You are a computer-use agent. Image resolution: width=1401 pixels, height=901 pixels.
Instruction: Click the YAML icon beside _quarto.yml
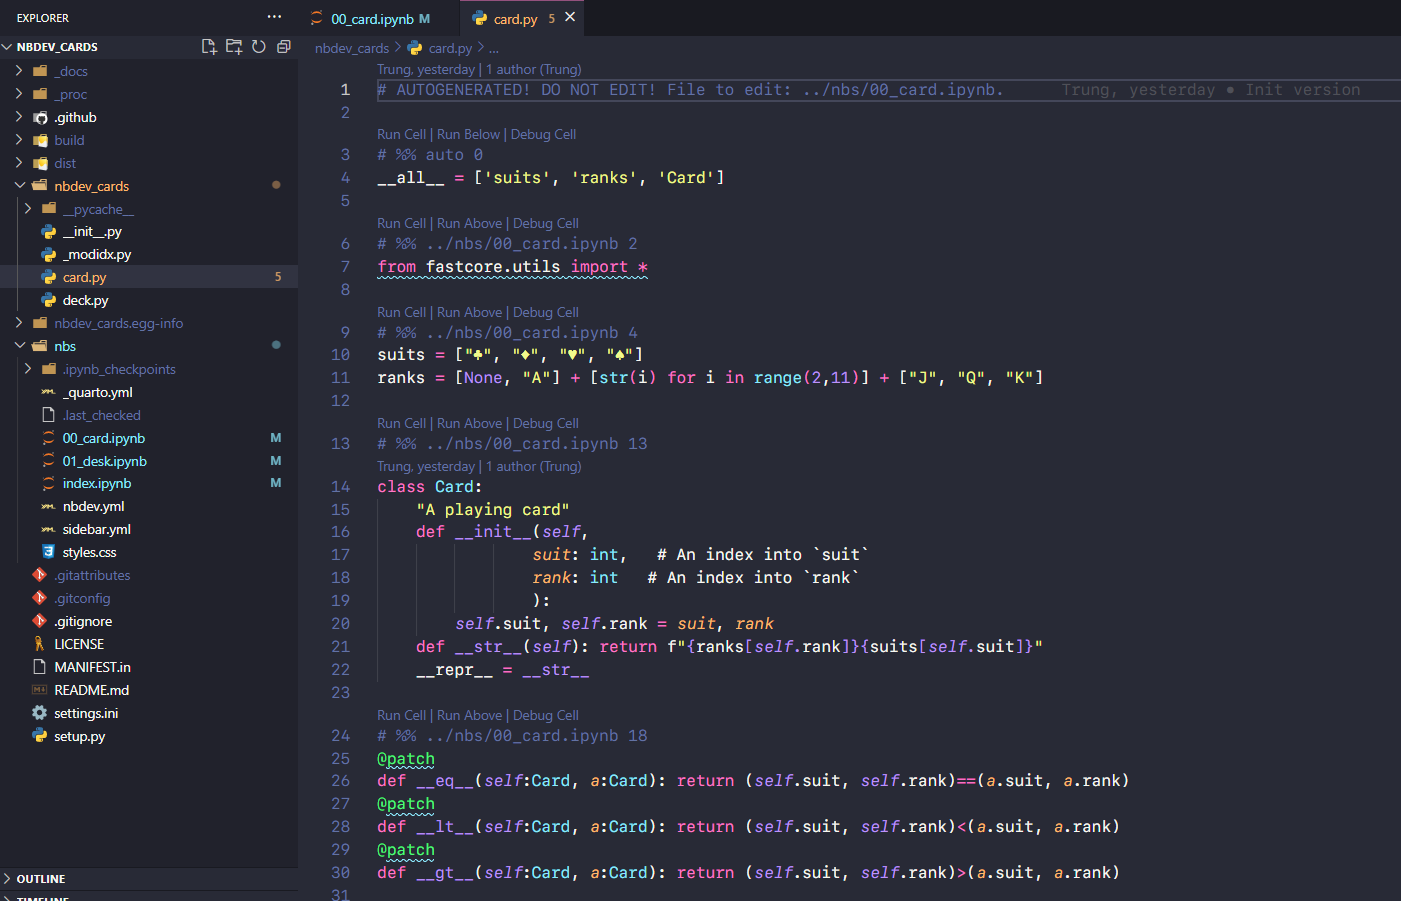pyautogui.click(x=48, y=392)
